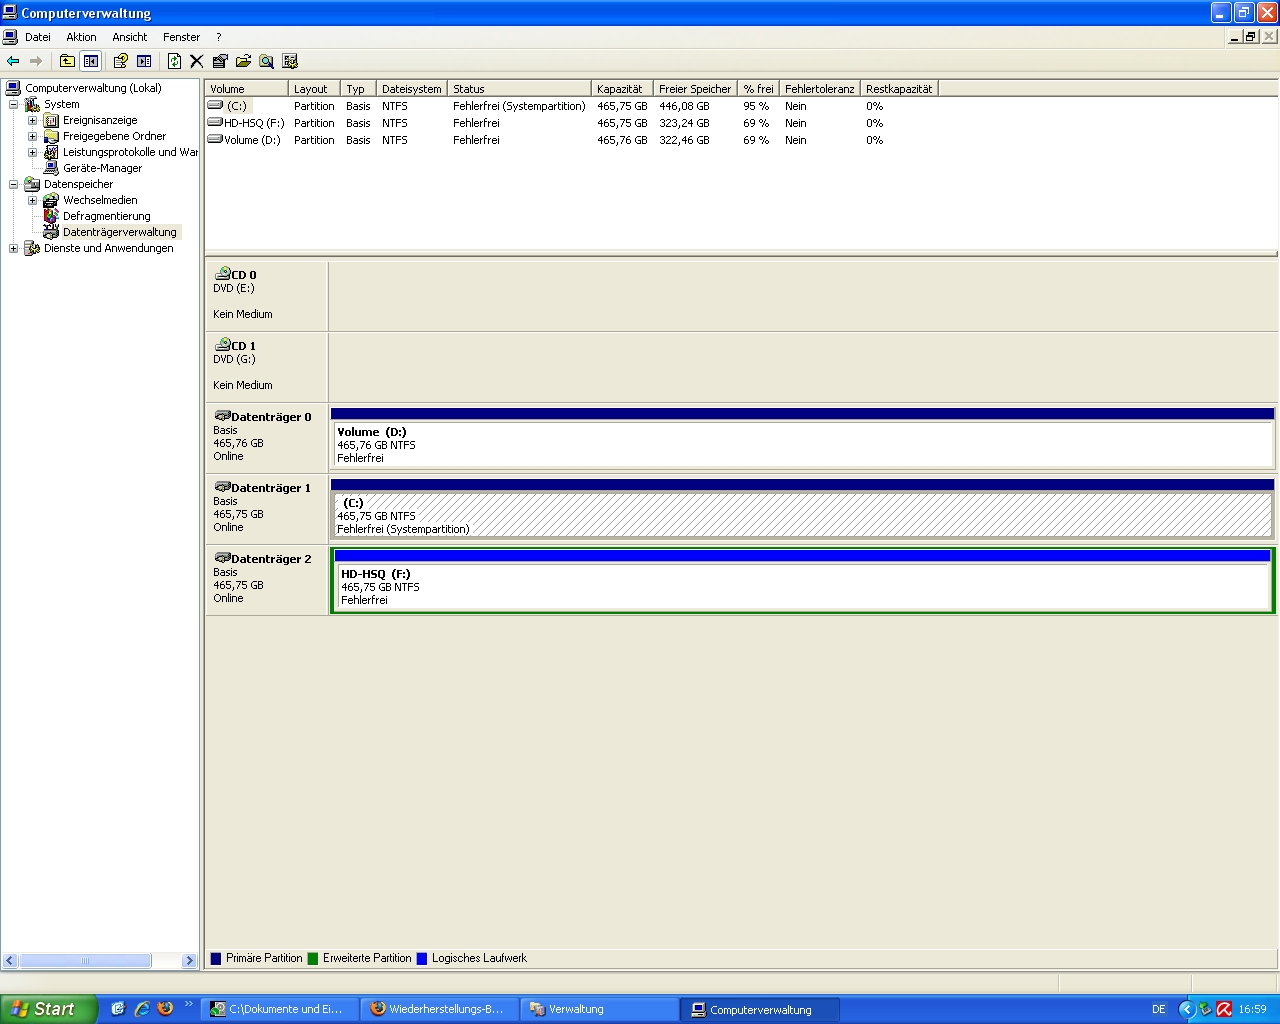Click the Properties icon in the toolbar
Screen dimensions: 1280x1024
[220, 61]
